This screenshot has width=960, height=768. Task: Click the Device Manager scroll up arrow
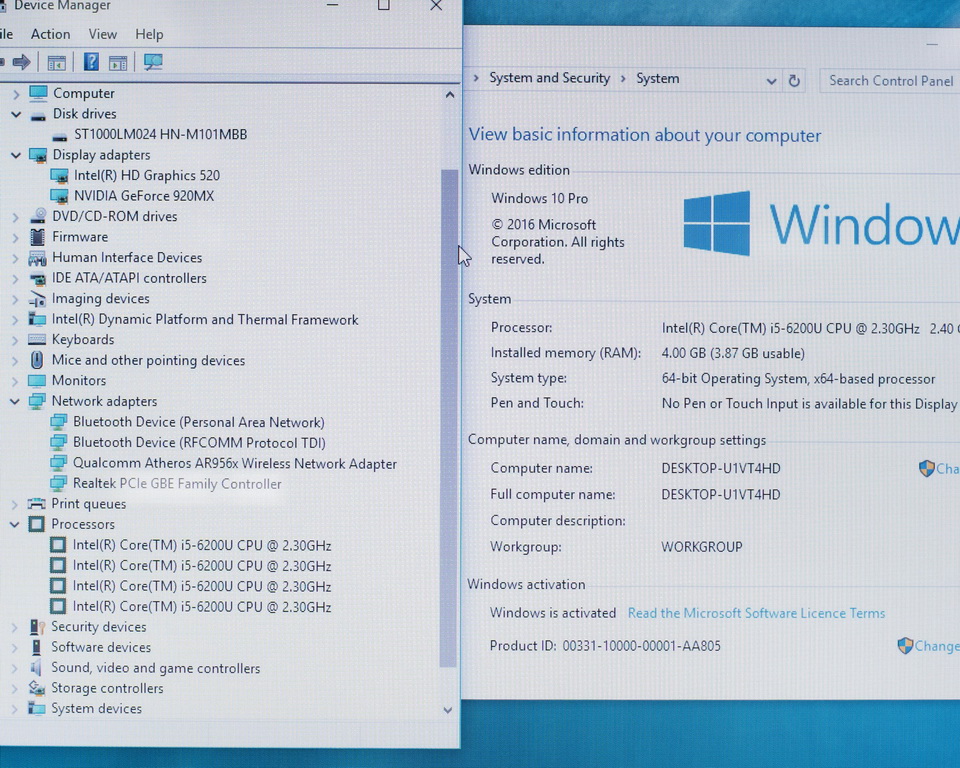point(450,95)
